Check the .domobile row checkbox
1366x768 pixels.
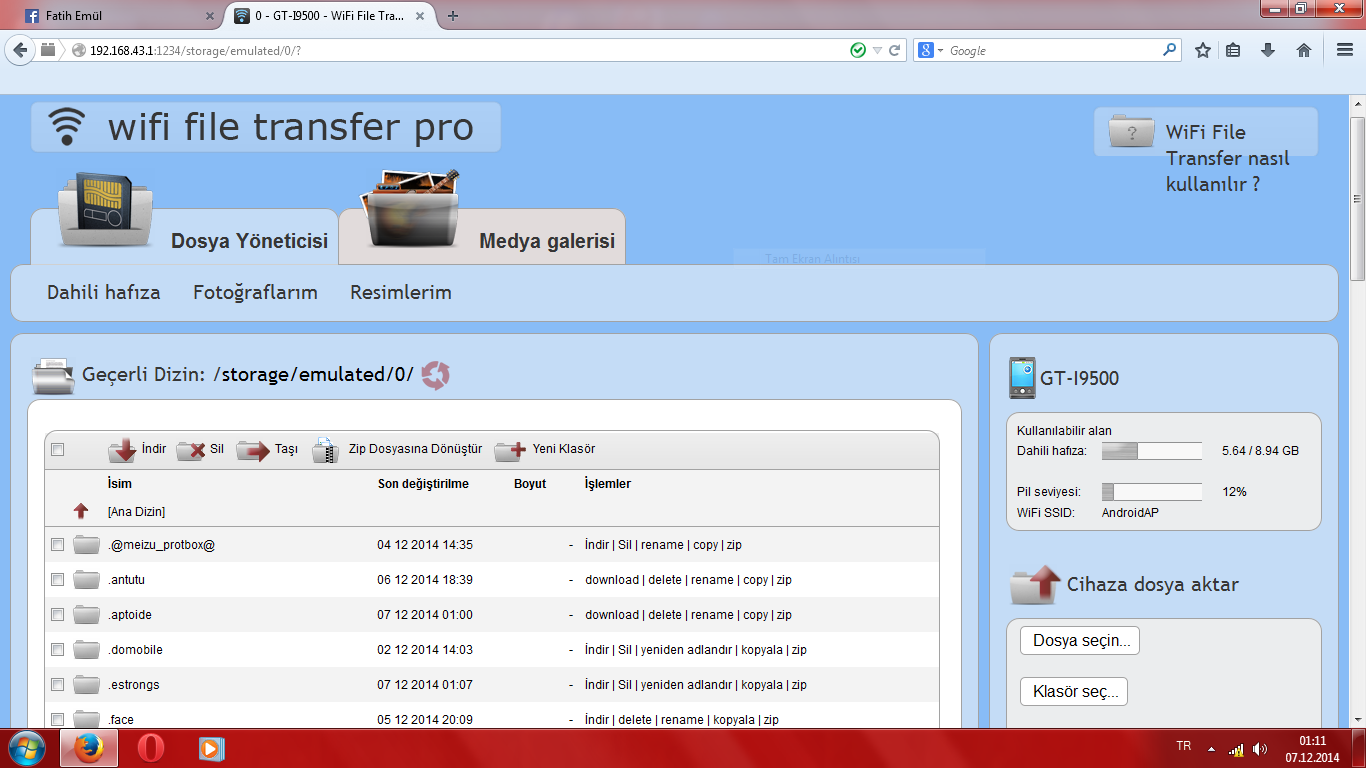[x=58, y=650]
